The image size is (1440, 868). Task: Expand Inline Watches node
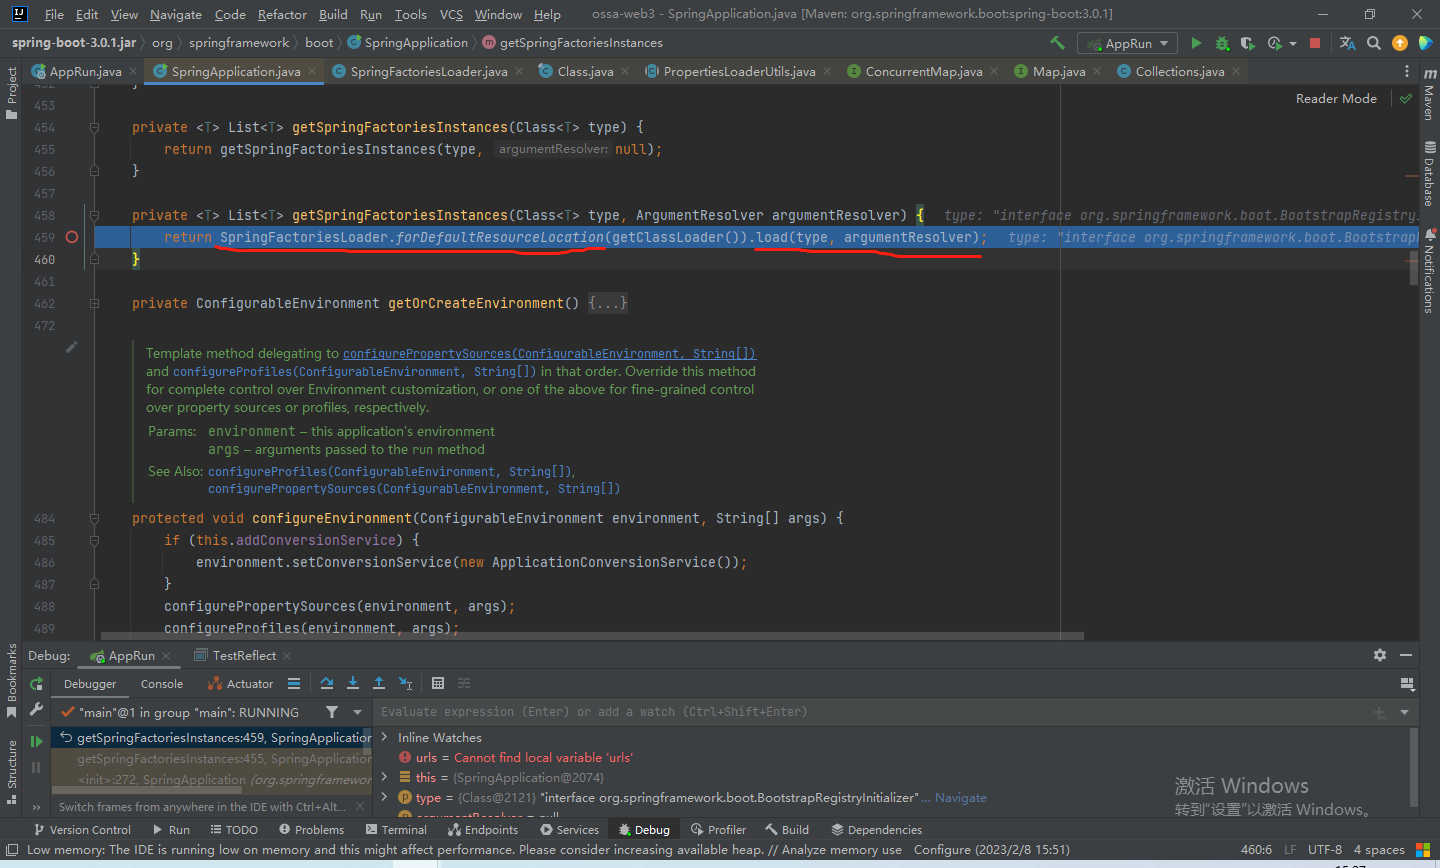[x=385, y=737]
